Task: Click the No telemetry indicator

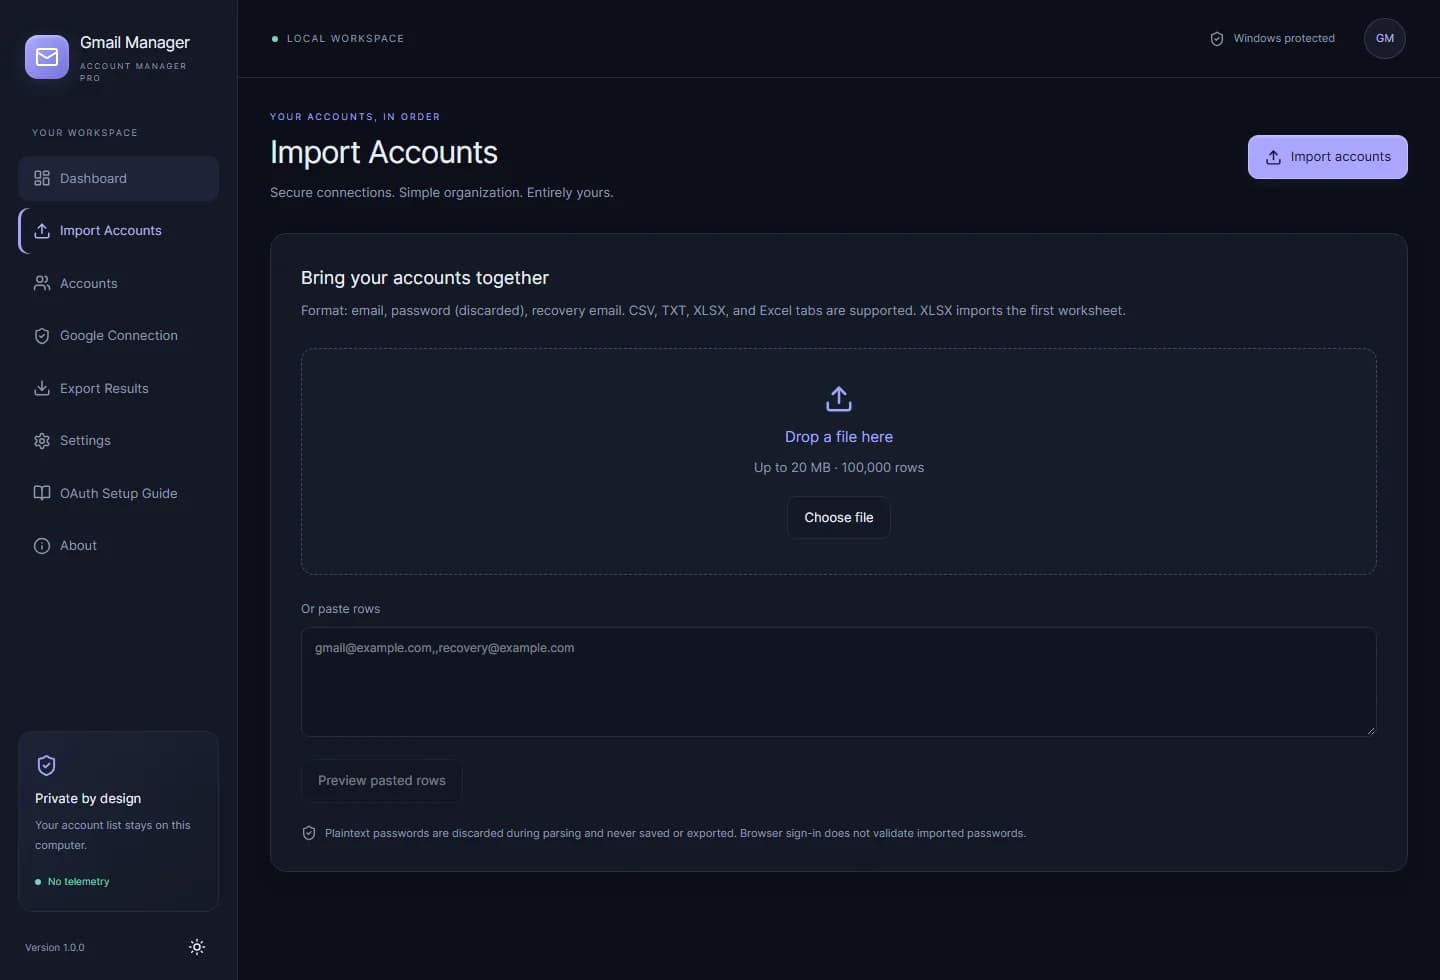Action: [x=72, y=882]
